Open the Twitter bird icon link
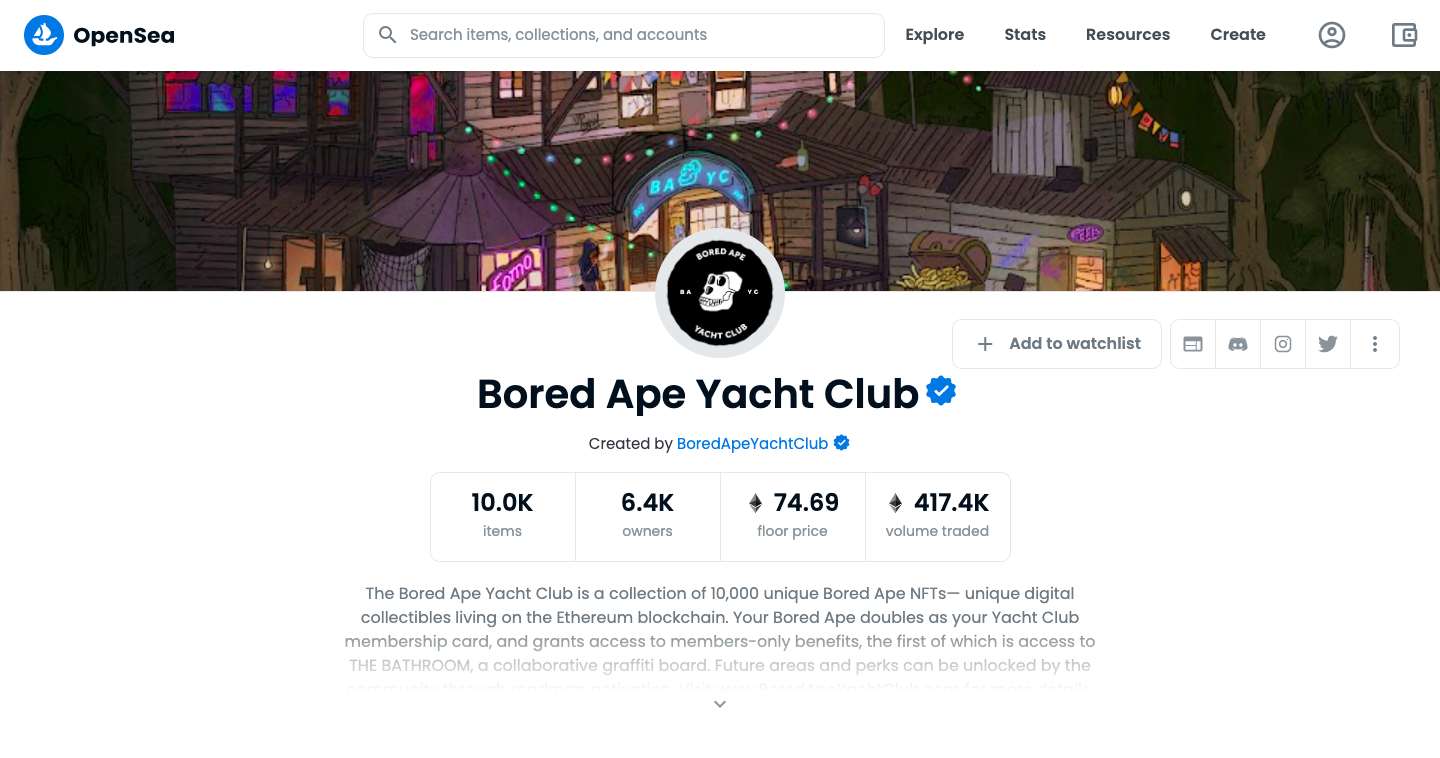1440x758 pixels. [1328, 344]
